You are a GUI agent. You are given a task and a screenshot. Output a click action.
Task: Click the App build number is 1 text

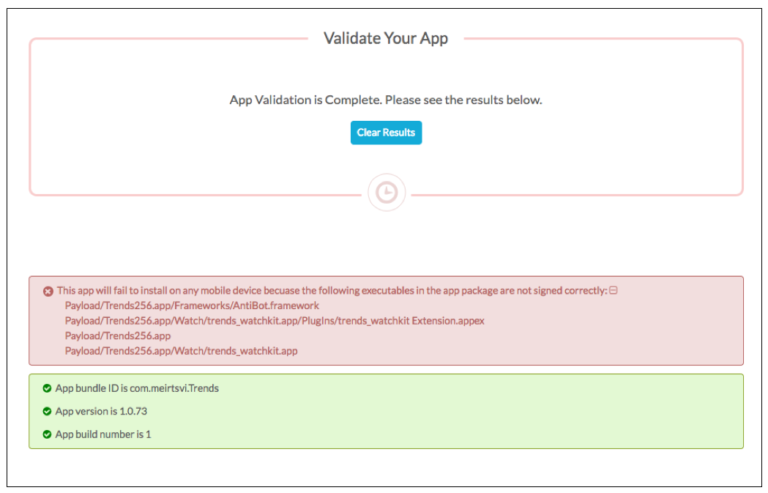click(x=103, y=434)
